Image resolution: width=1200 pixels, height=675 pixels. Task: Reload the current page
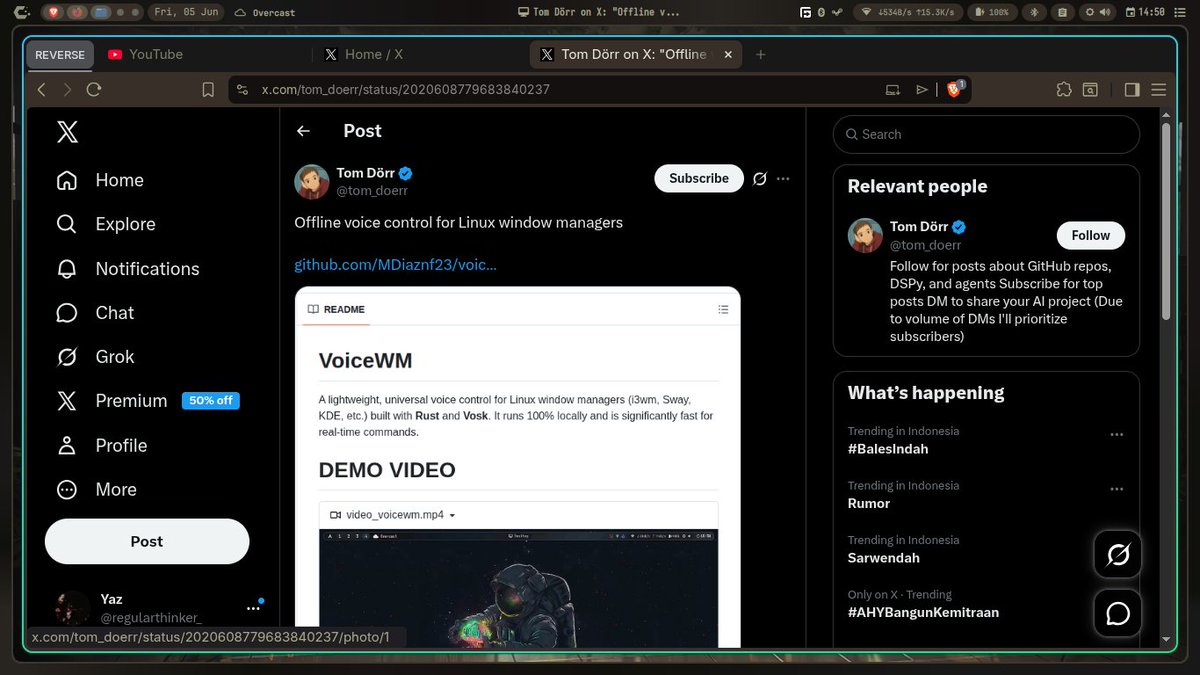(x=94, y=89)
